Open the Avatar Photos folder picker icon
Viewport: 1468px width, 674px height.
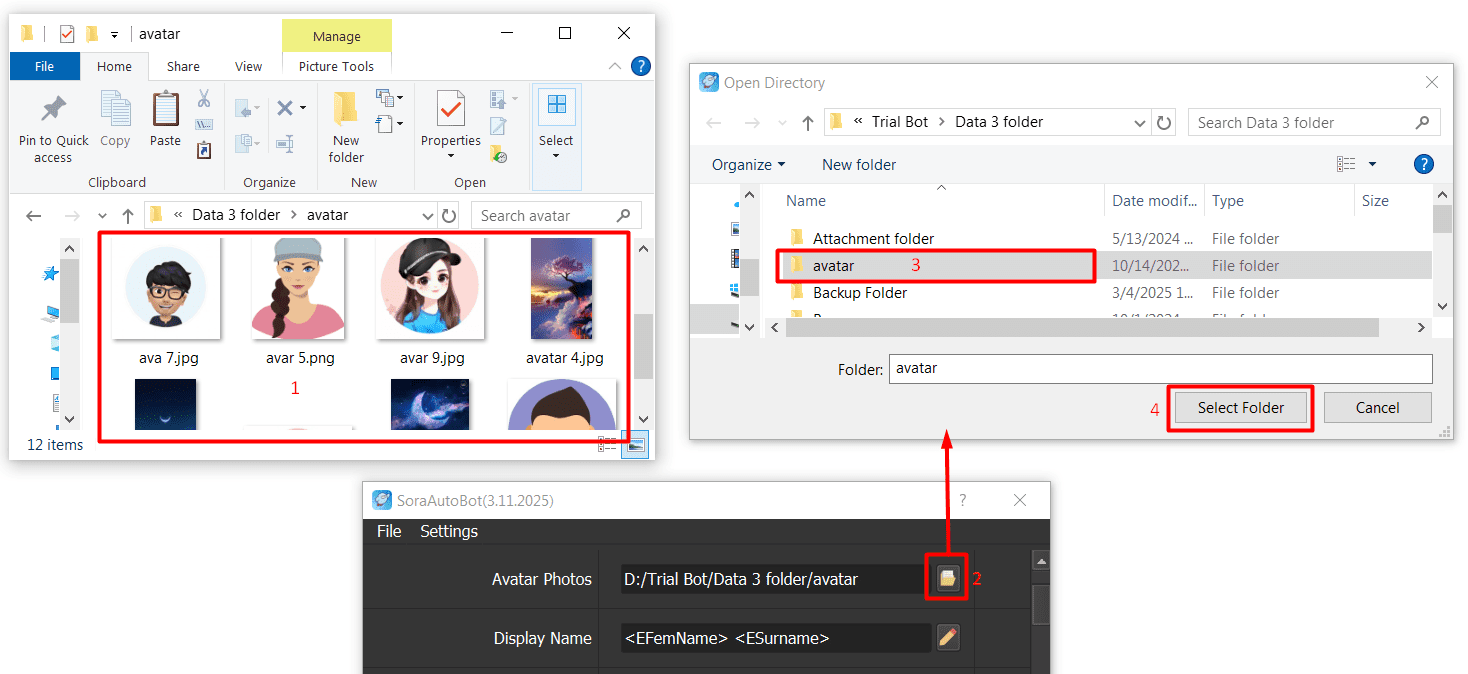coord(946,578)
